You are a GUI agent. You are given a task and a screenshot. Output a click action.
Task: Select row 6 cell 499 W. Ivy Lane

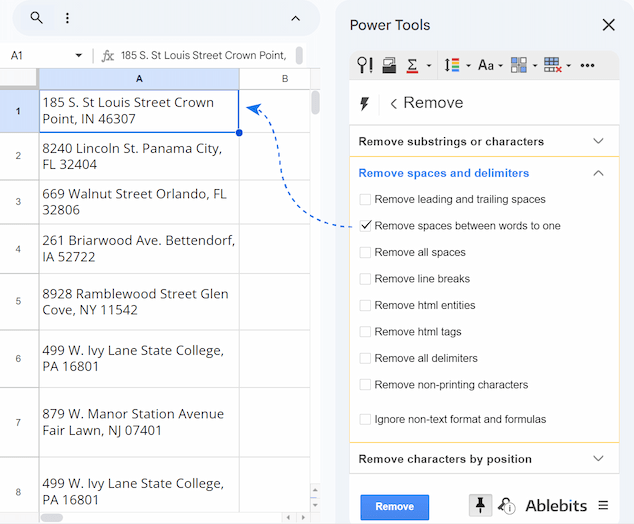pyautogui.click(x=139, y=359)
